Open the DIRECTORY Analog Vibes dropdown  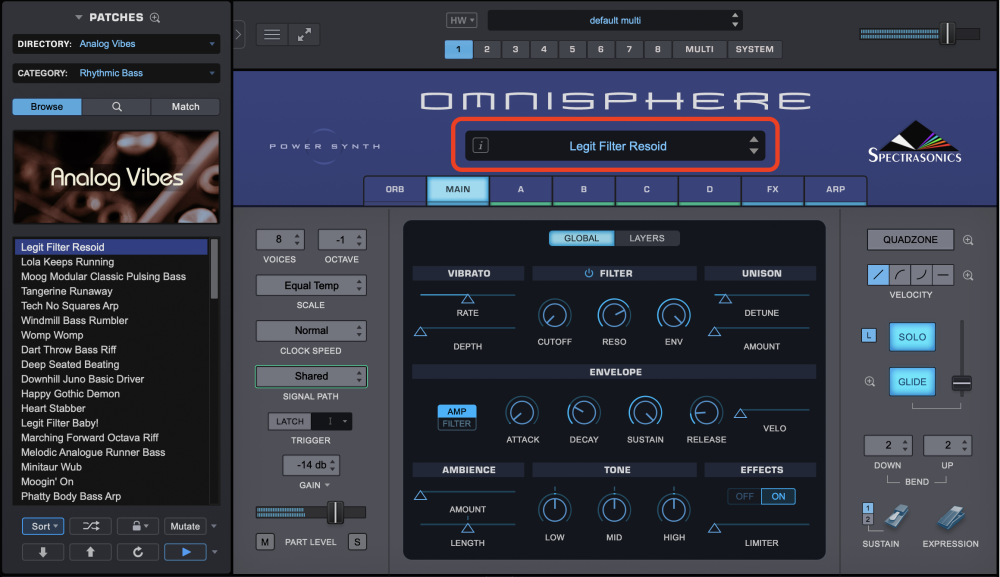[116, 44]
